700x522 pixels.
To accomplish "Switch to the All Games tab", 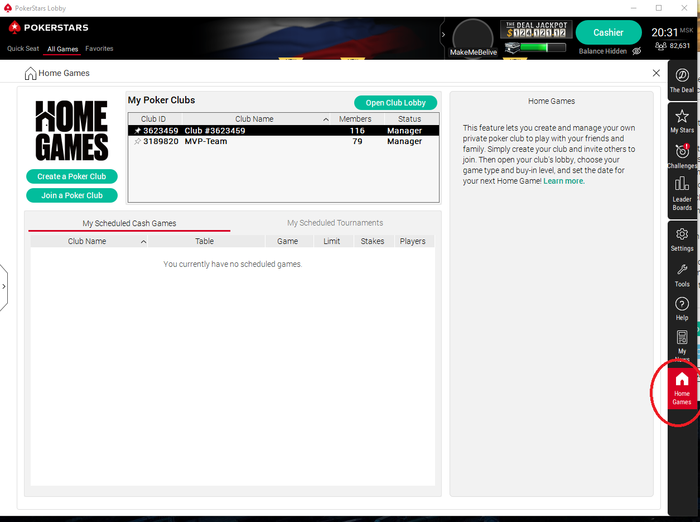I will tap(62, 49).
